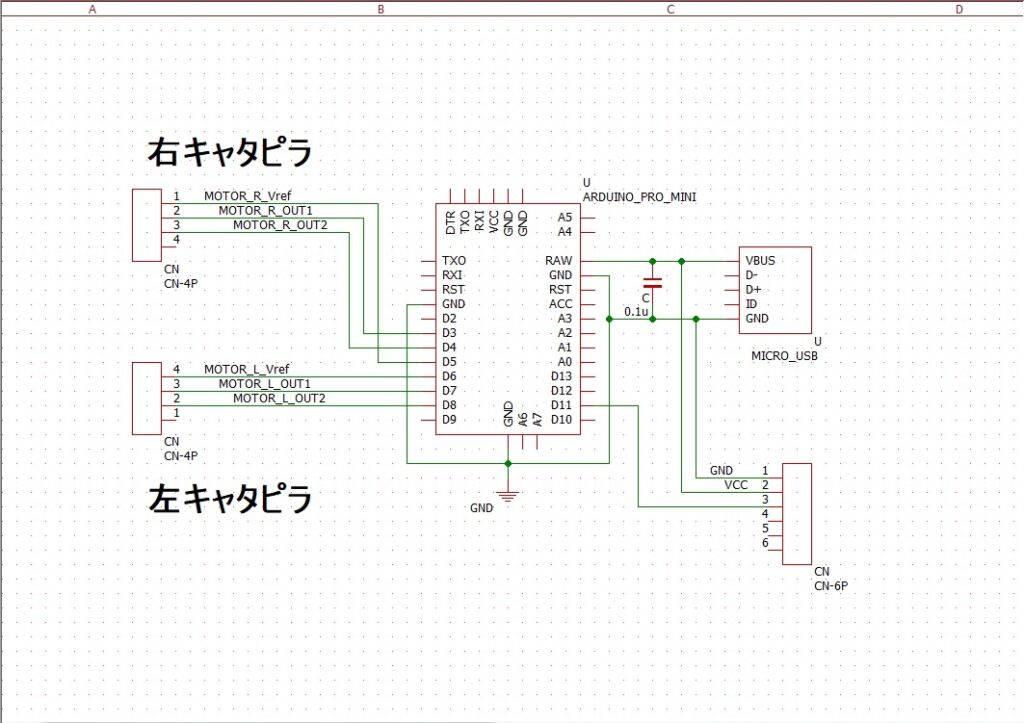Select the MOTOR_R_OUT1 net label

(x=265, y=210)
